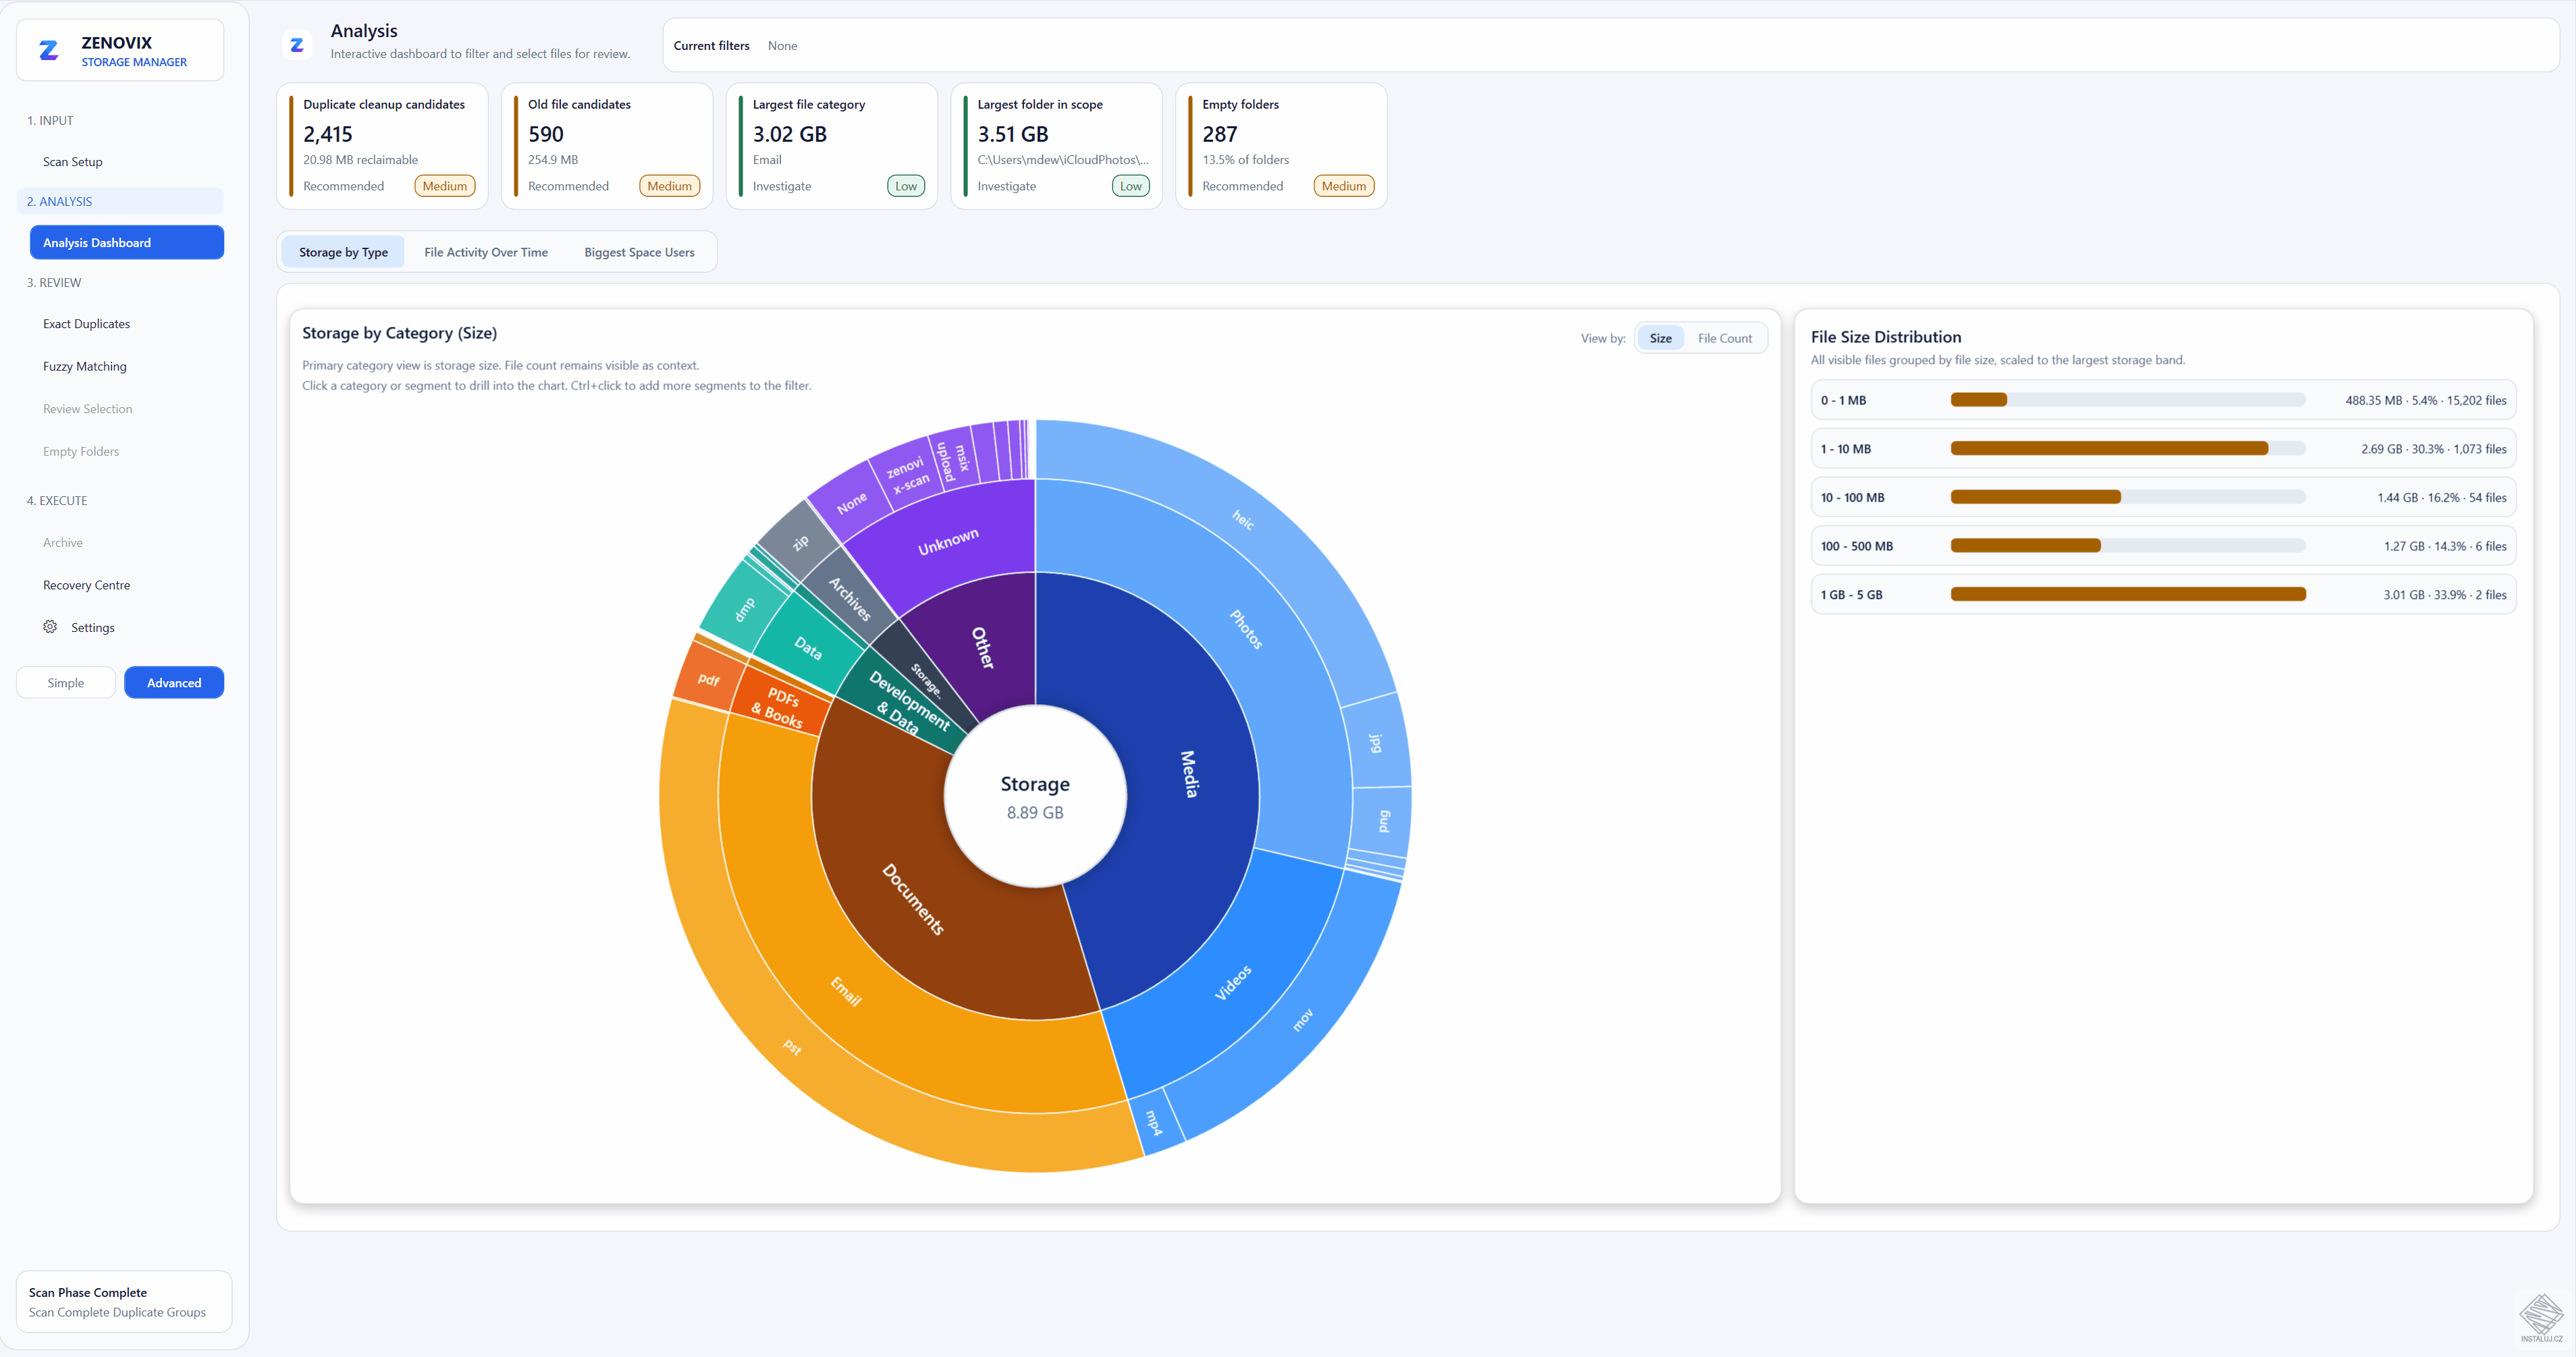Select the Email ring segment
The width and height of the screenshot is (2576, 1357).
tap(846, 990)
